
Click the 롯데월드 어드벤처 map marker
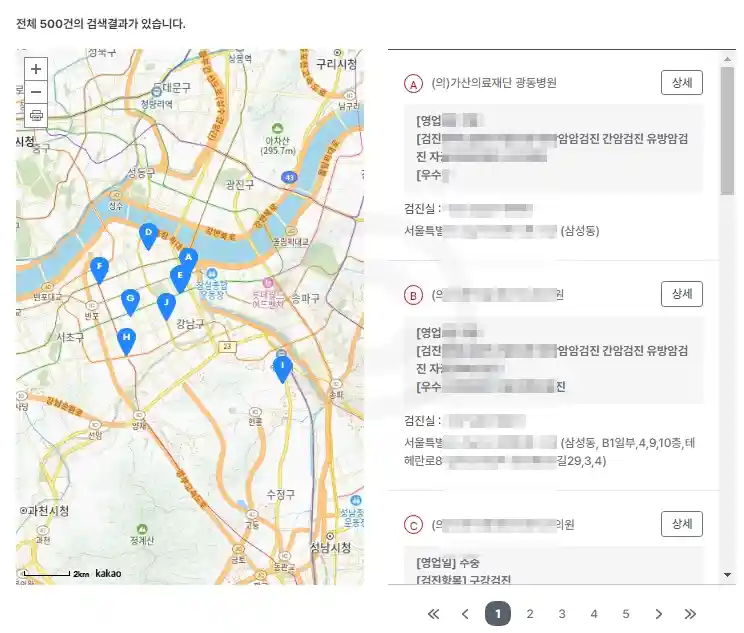[x=268, y=283]
